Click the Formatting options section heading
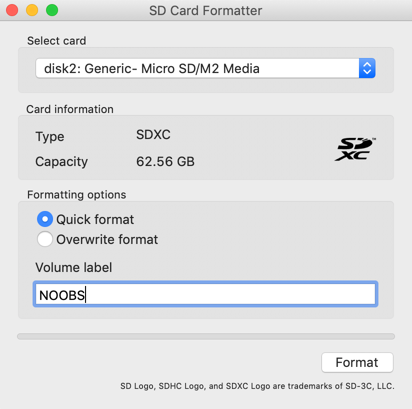This screenshot has width=412, height=409. [77, 194]
